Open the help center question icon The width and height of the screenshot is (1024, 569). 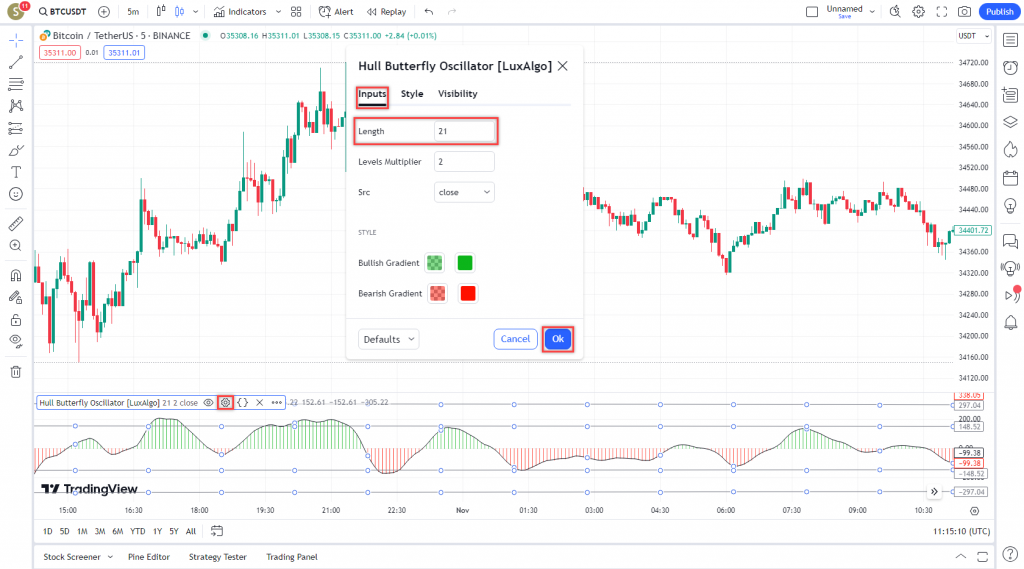pos(1010,555)
